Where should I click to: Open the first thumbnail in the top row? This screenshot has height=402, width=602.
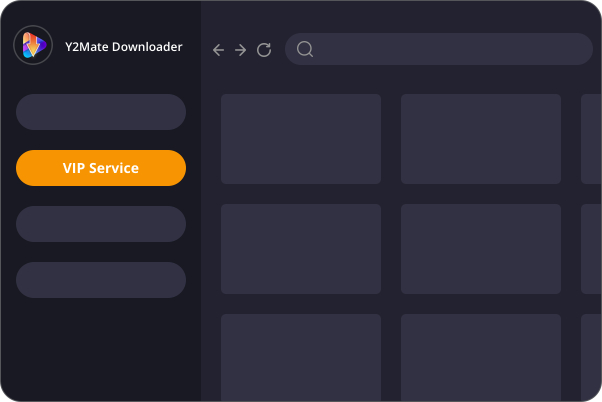point(301,139)
